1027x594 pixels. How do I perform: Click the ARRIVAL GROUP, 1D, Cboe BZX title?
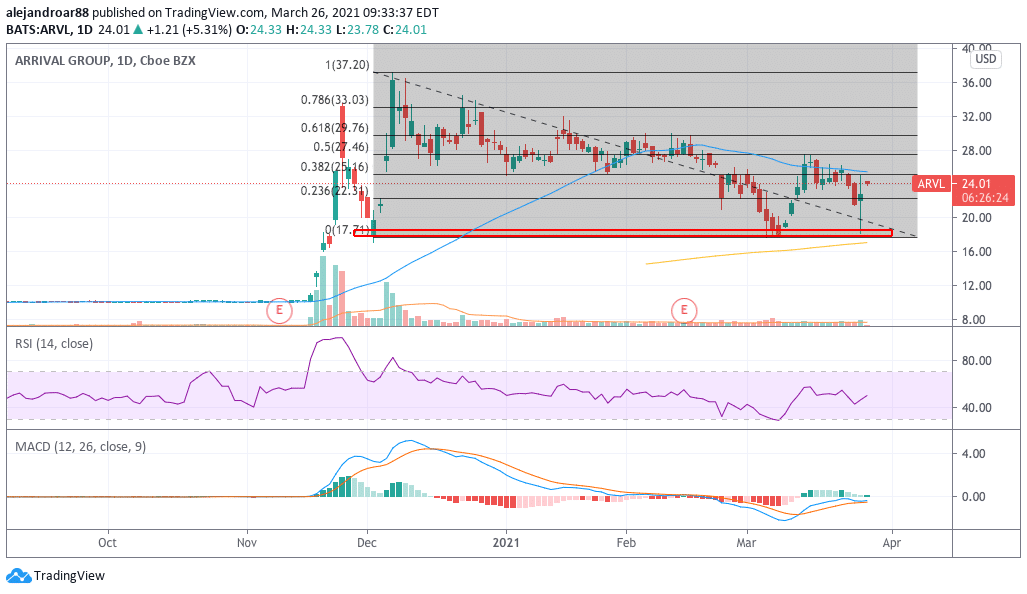coord(105,61)
